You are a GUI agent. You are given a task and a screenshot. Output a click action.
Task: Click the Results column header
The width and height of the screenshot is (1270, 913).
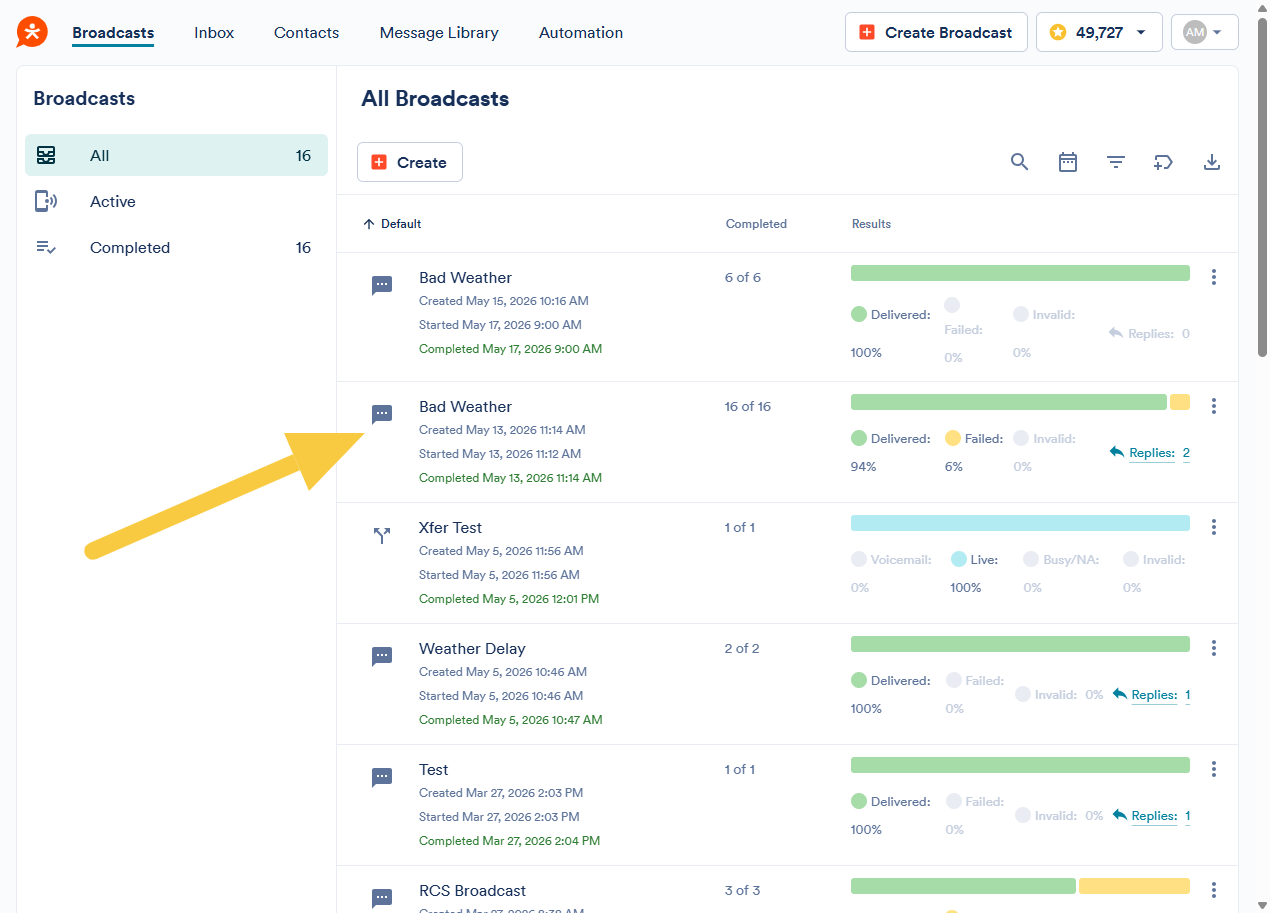coord(871,224)
